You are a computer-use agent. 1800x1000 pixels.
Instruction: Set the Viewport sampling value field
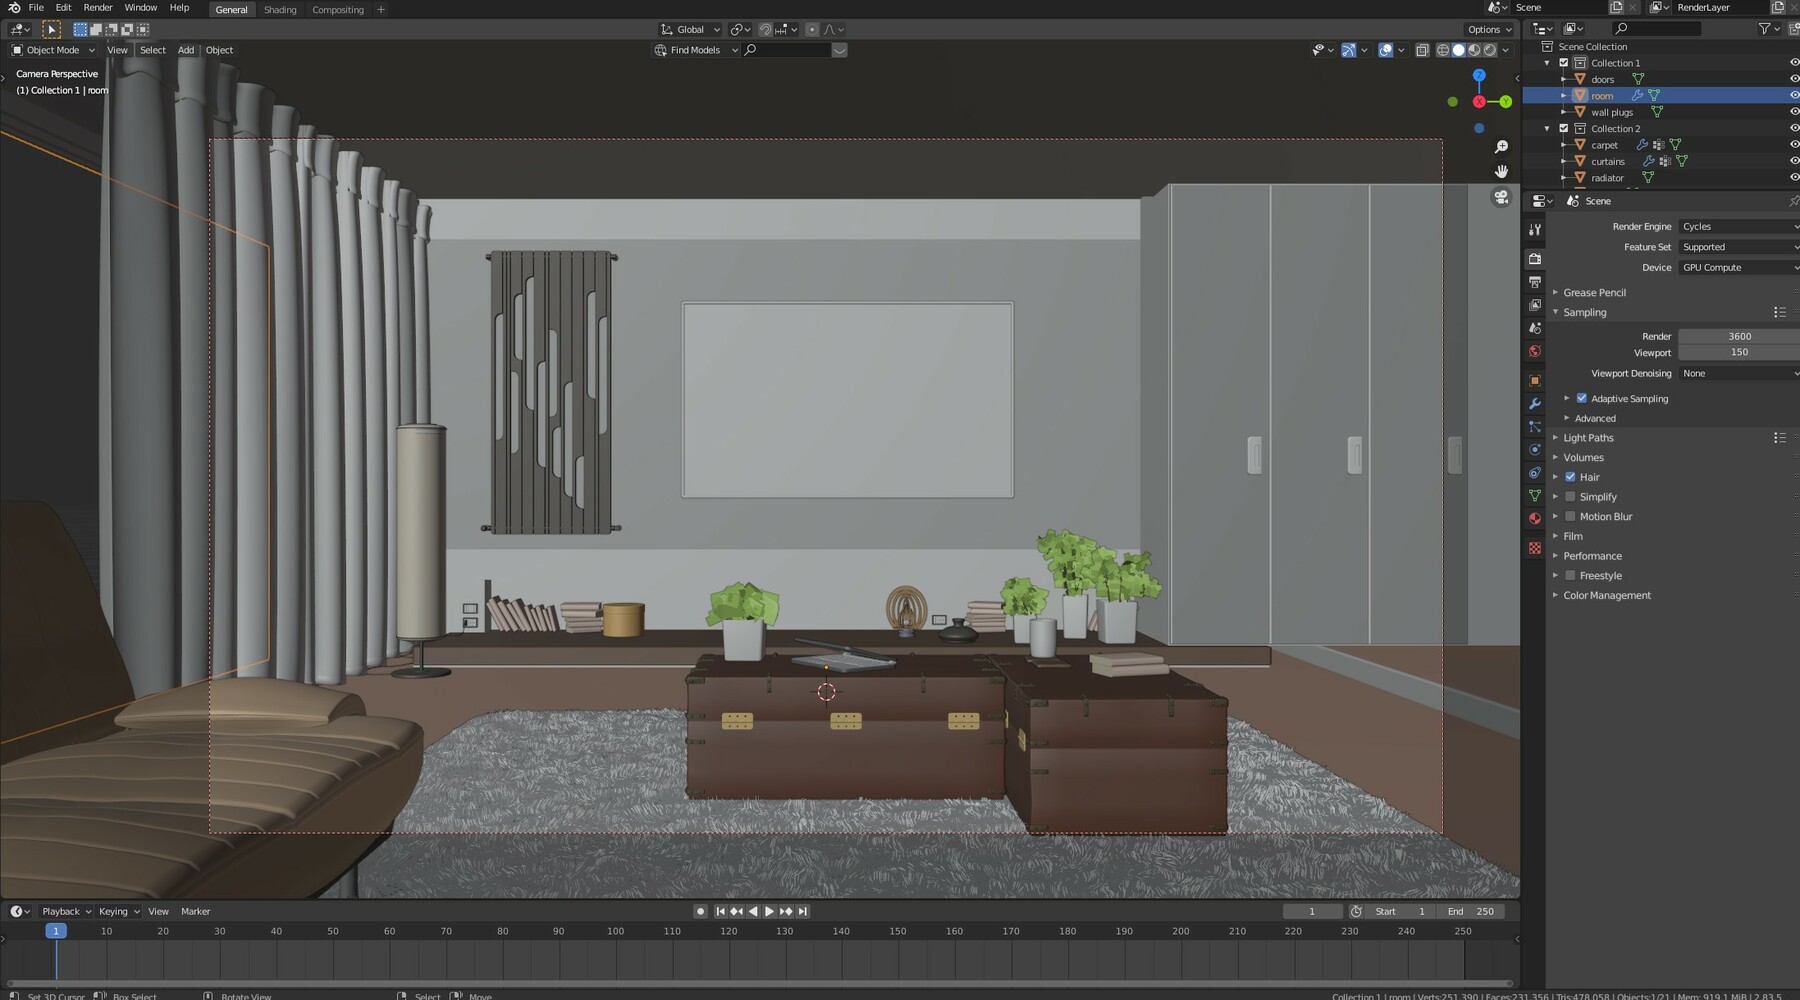point(1739,352)
